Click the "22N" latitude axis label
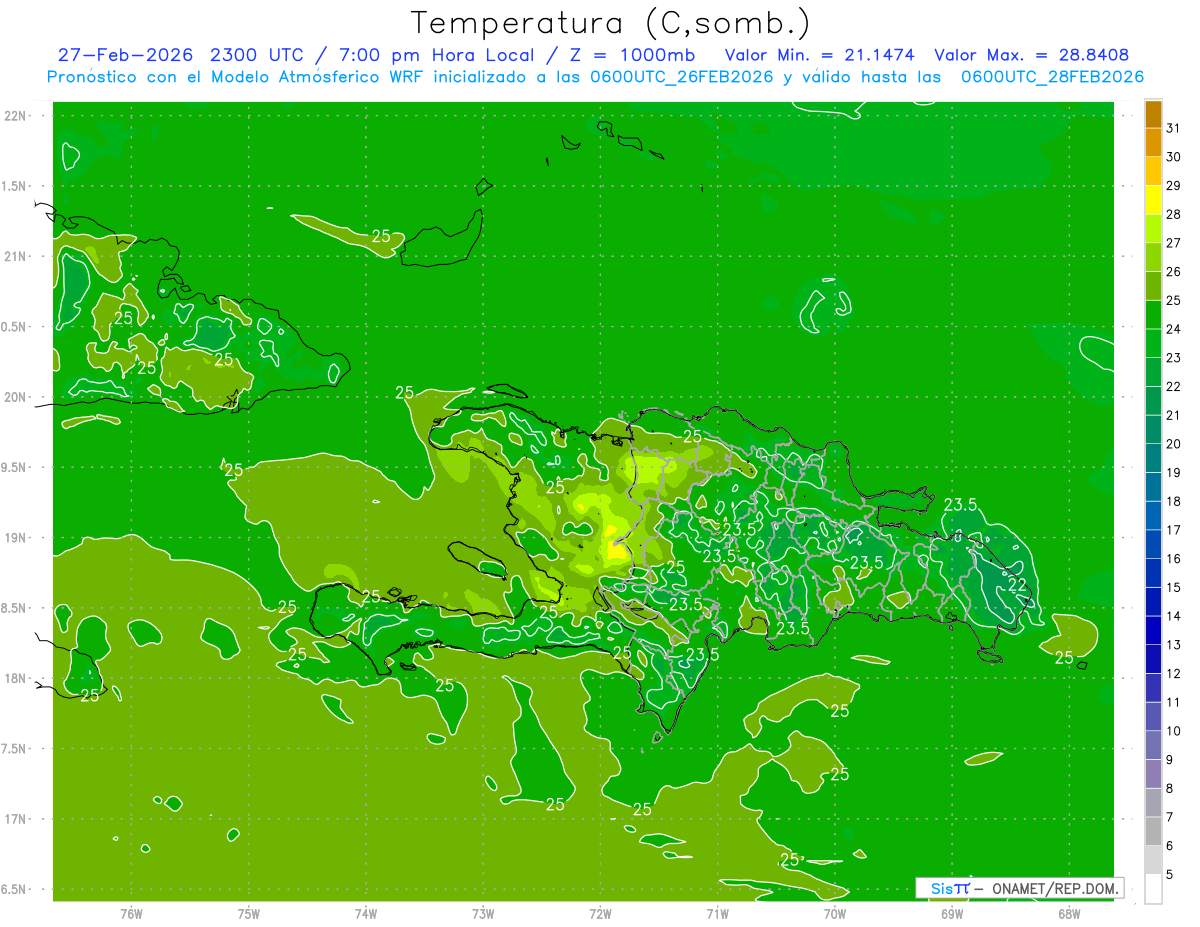 tap(16, 116)
